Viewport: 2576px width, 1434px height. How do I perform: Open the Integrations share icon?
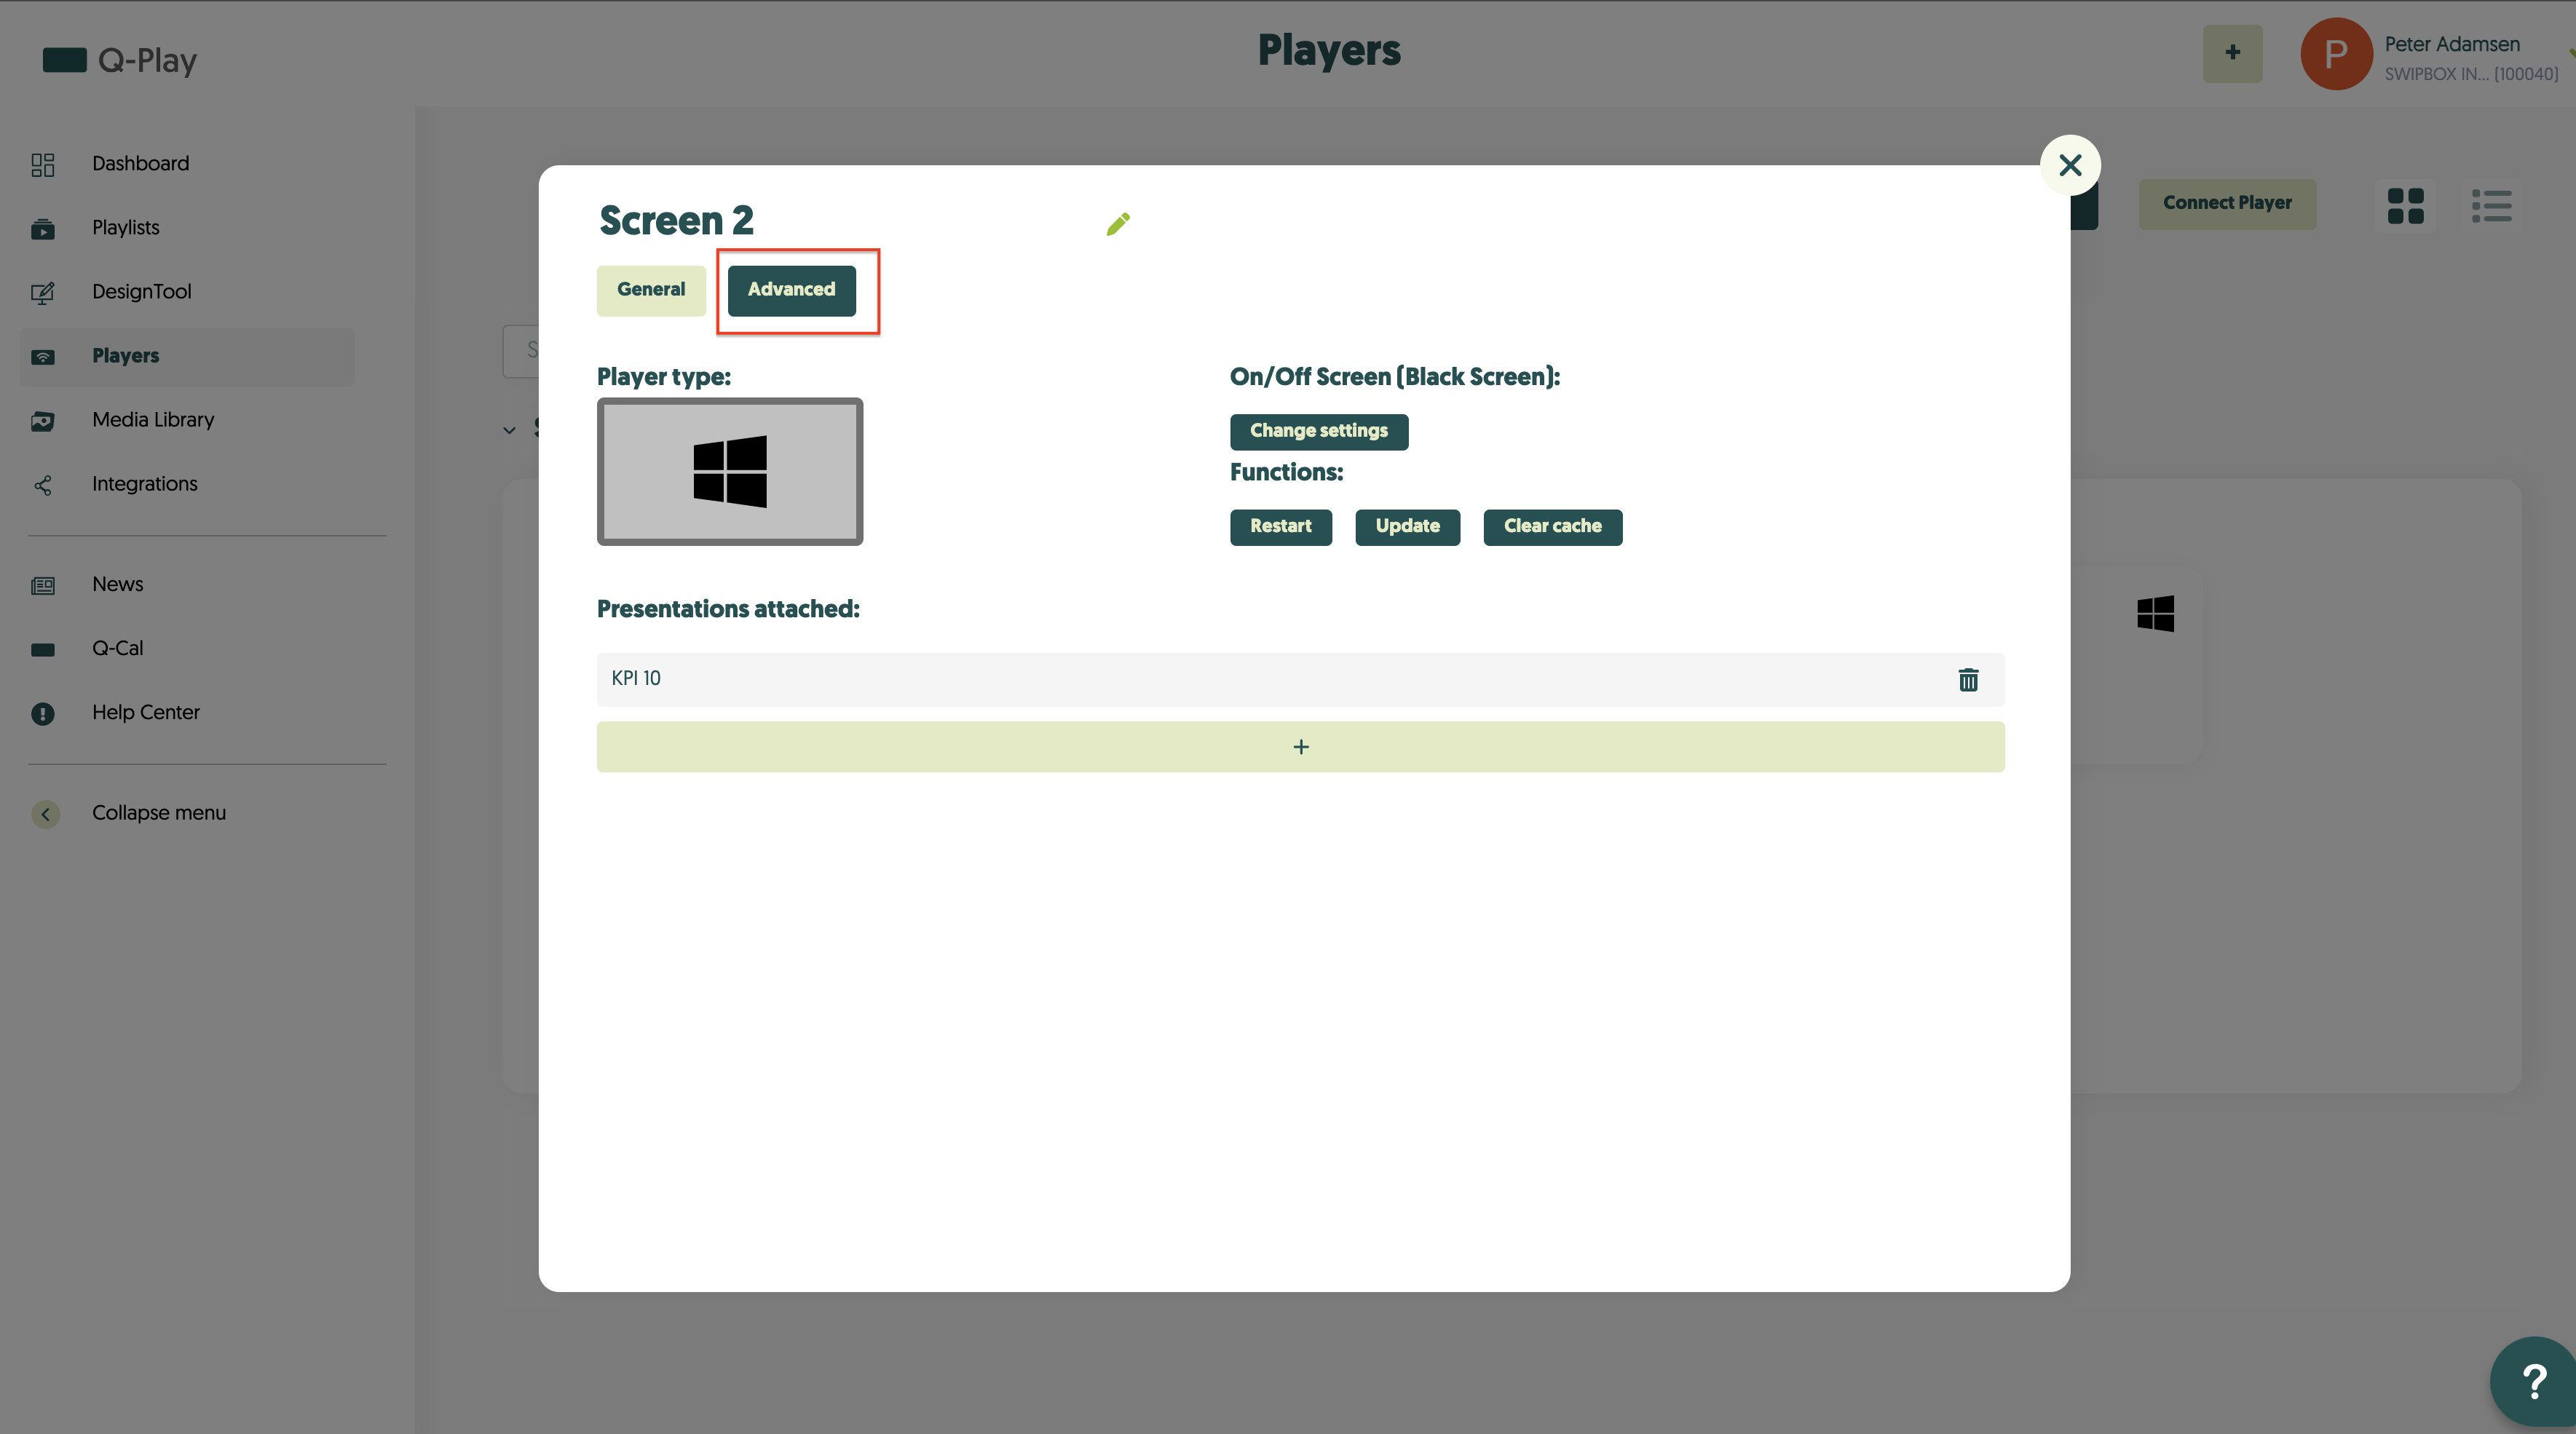(x=43, y=485)
